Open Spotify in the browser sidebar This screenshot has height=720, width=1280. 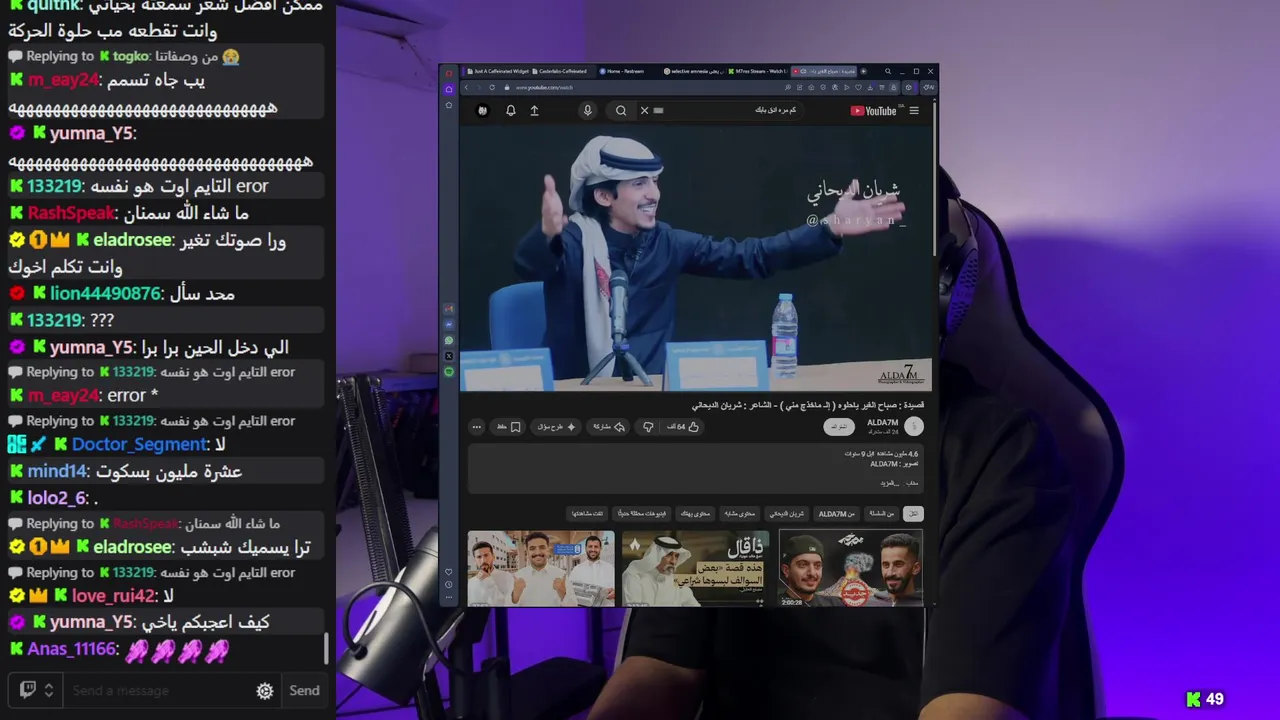click(449, 372)
